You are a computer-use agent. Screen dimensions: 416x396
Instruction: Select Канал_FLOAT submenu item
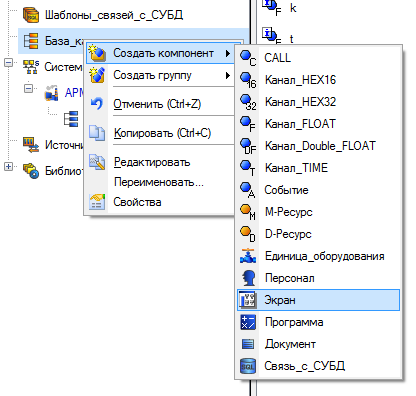click(x=318, y=124)
